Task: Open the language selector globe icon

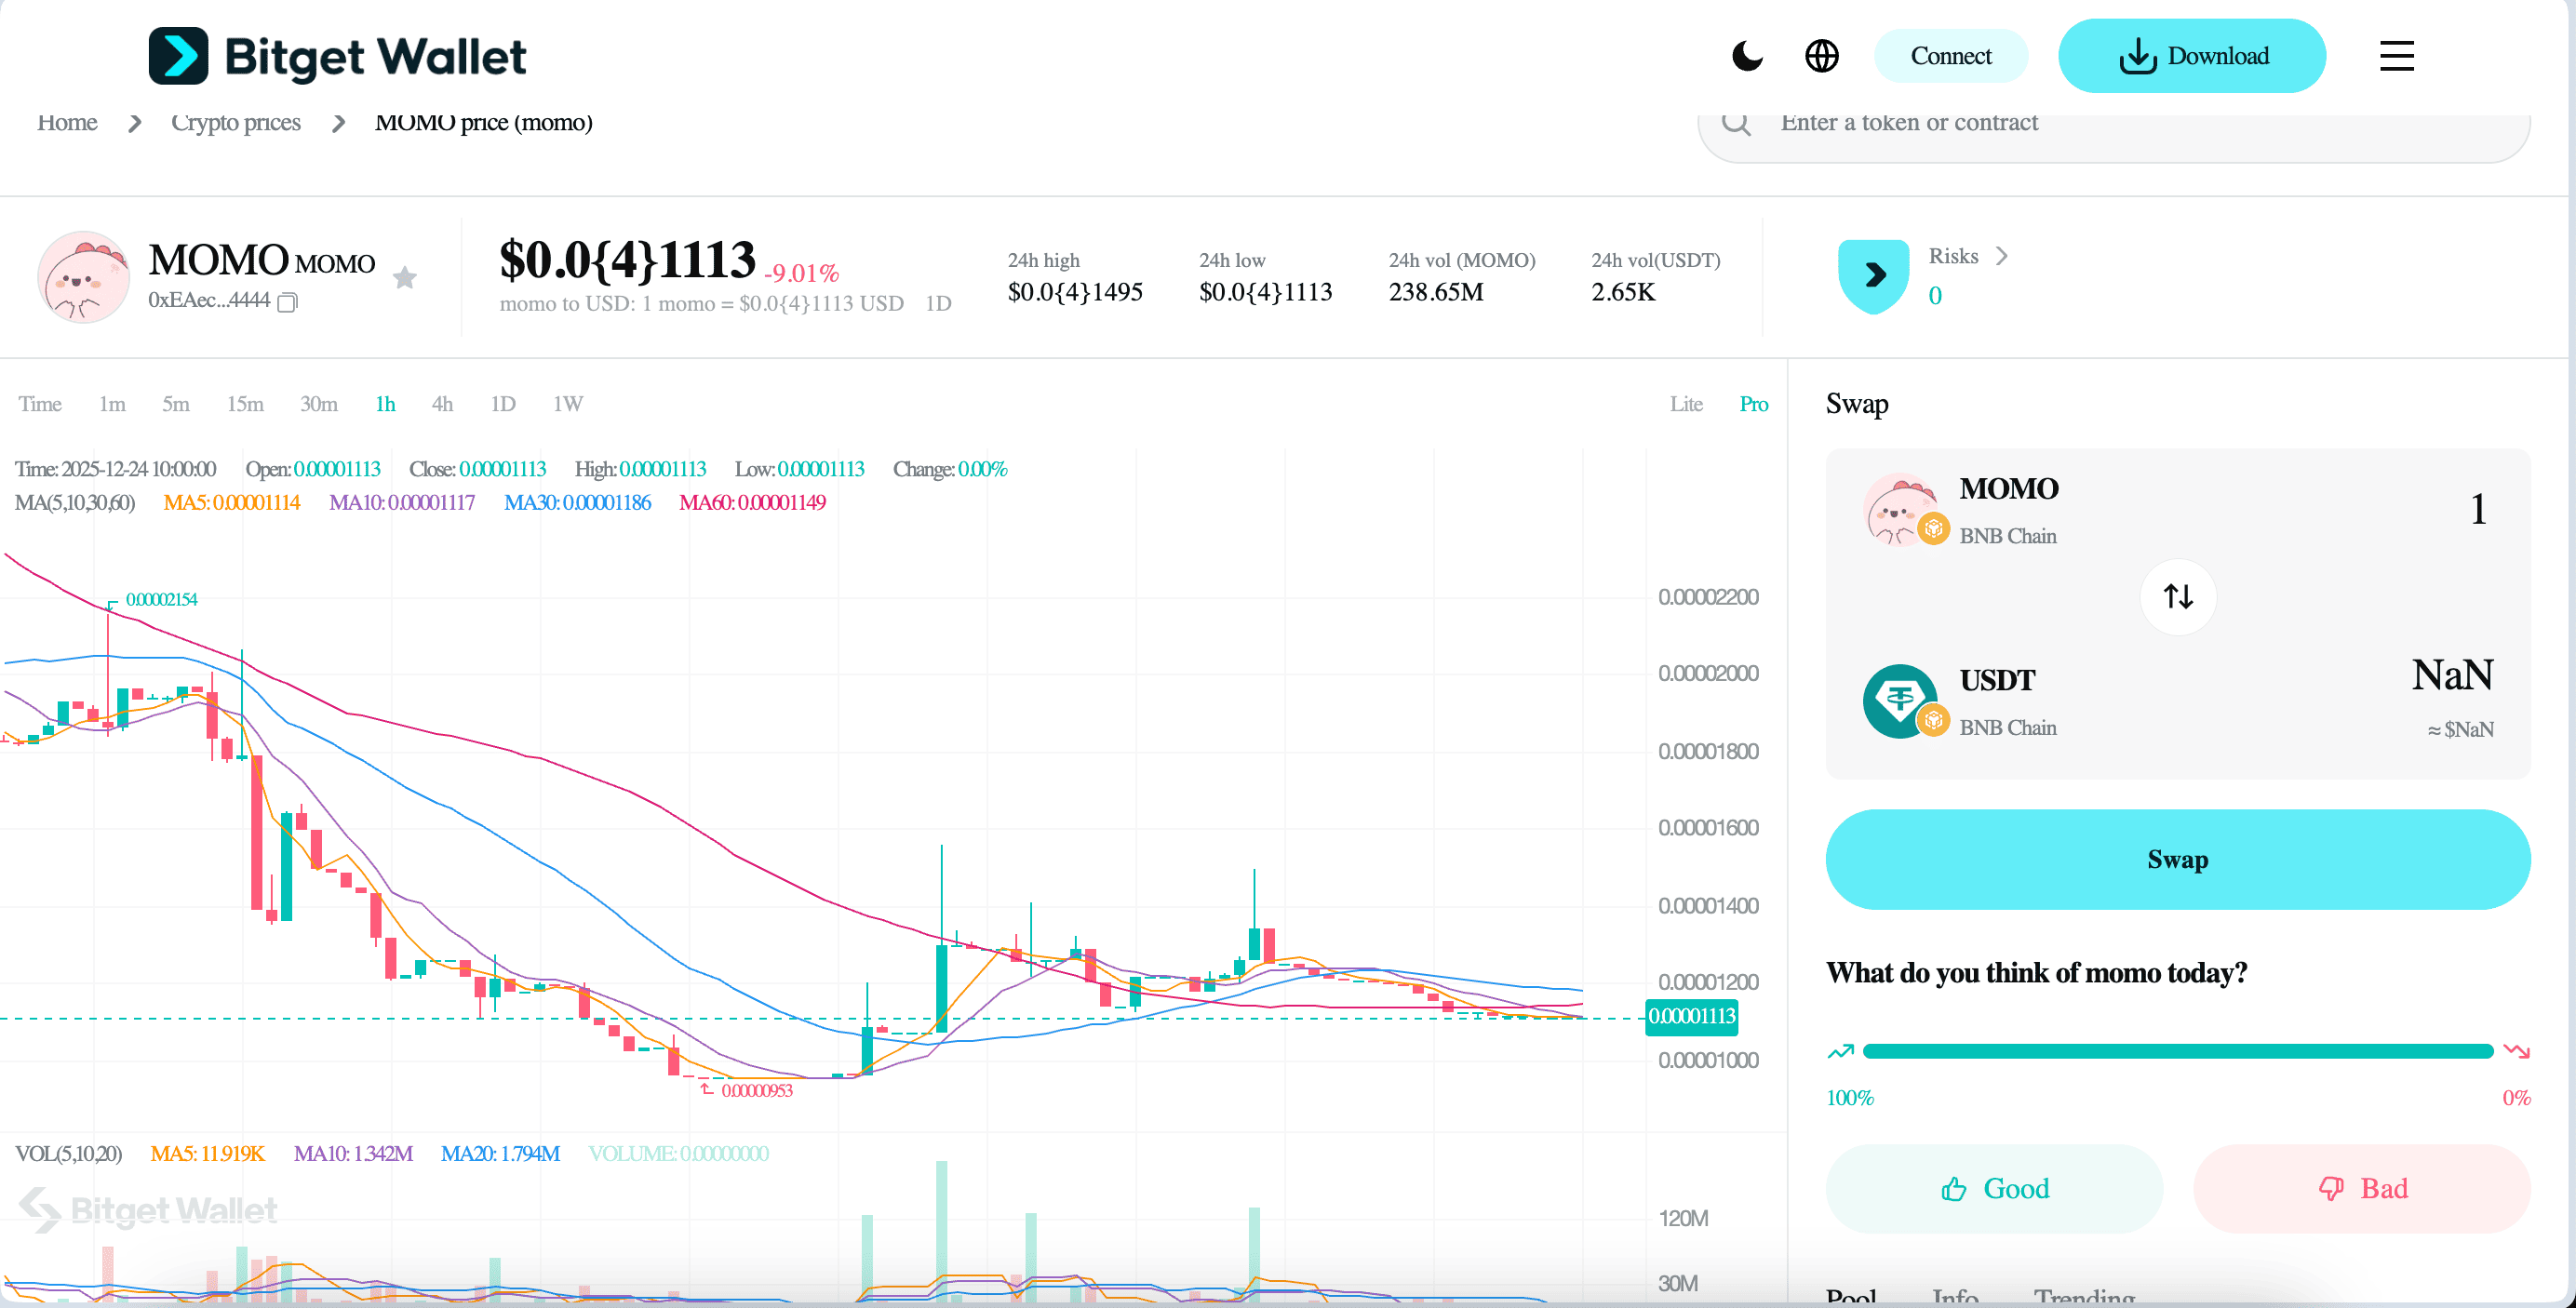Action: (1822, 56)
